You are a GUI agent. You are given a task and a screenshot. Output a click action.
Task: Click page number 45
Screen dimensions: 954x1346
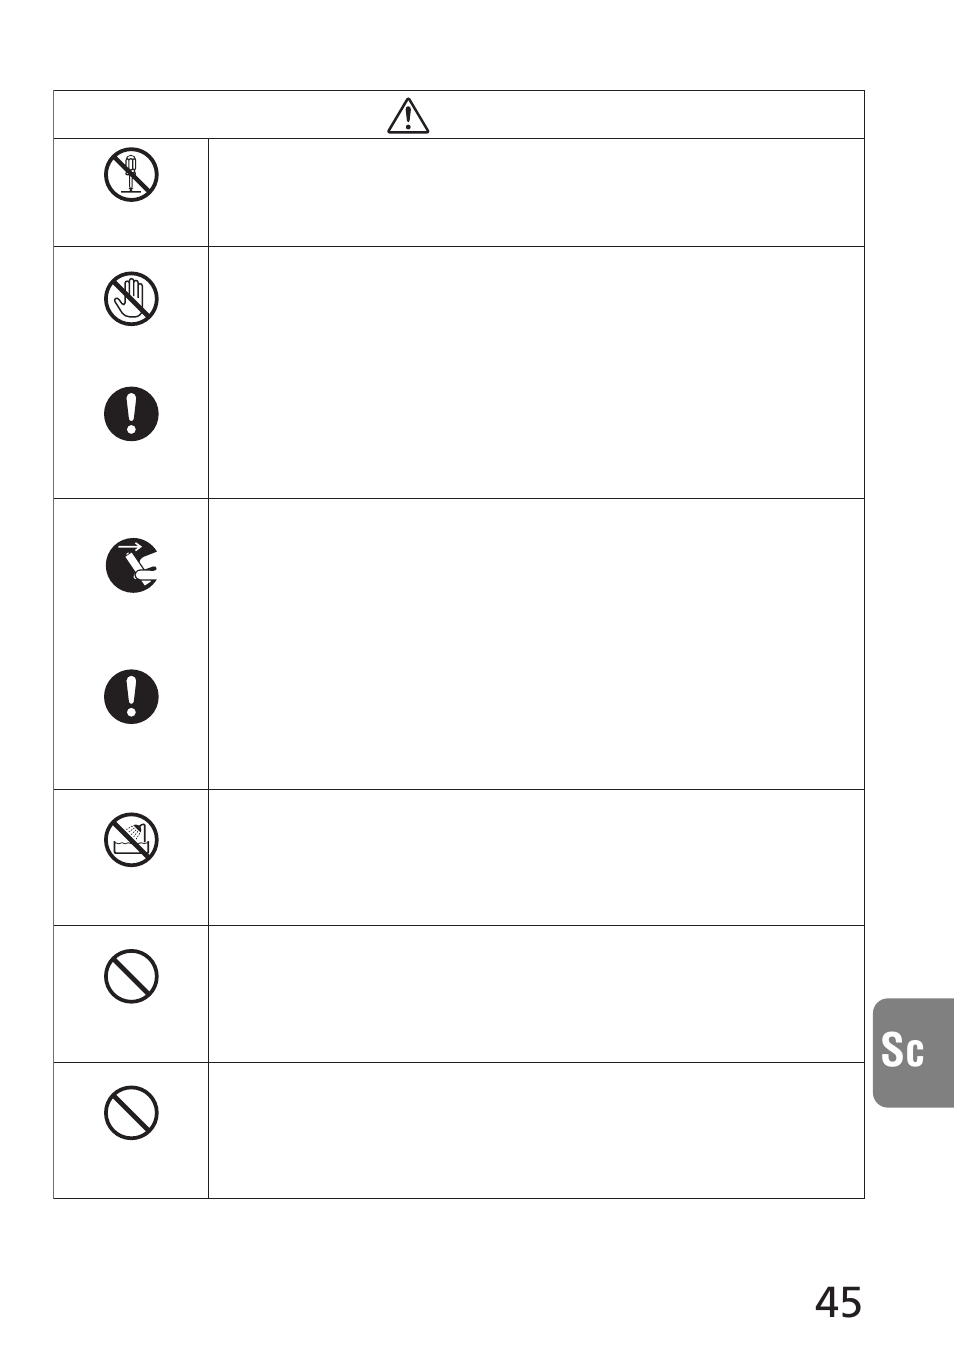838,1302
